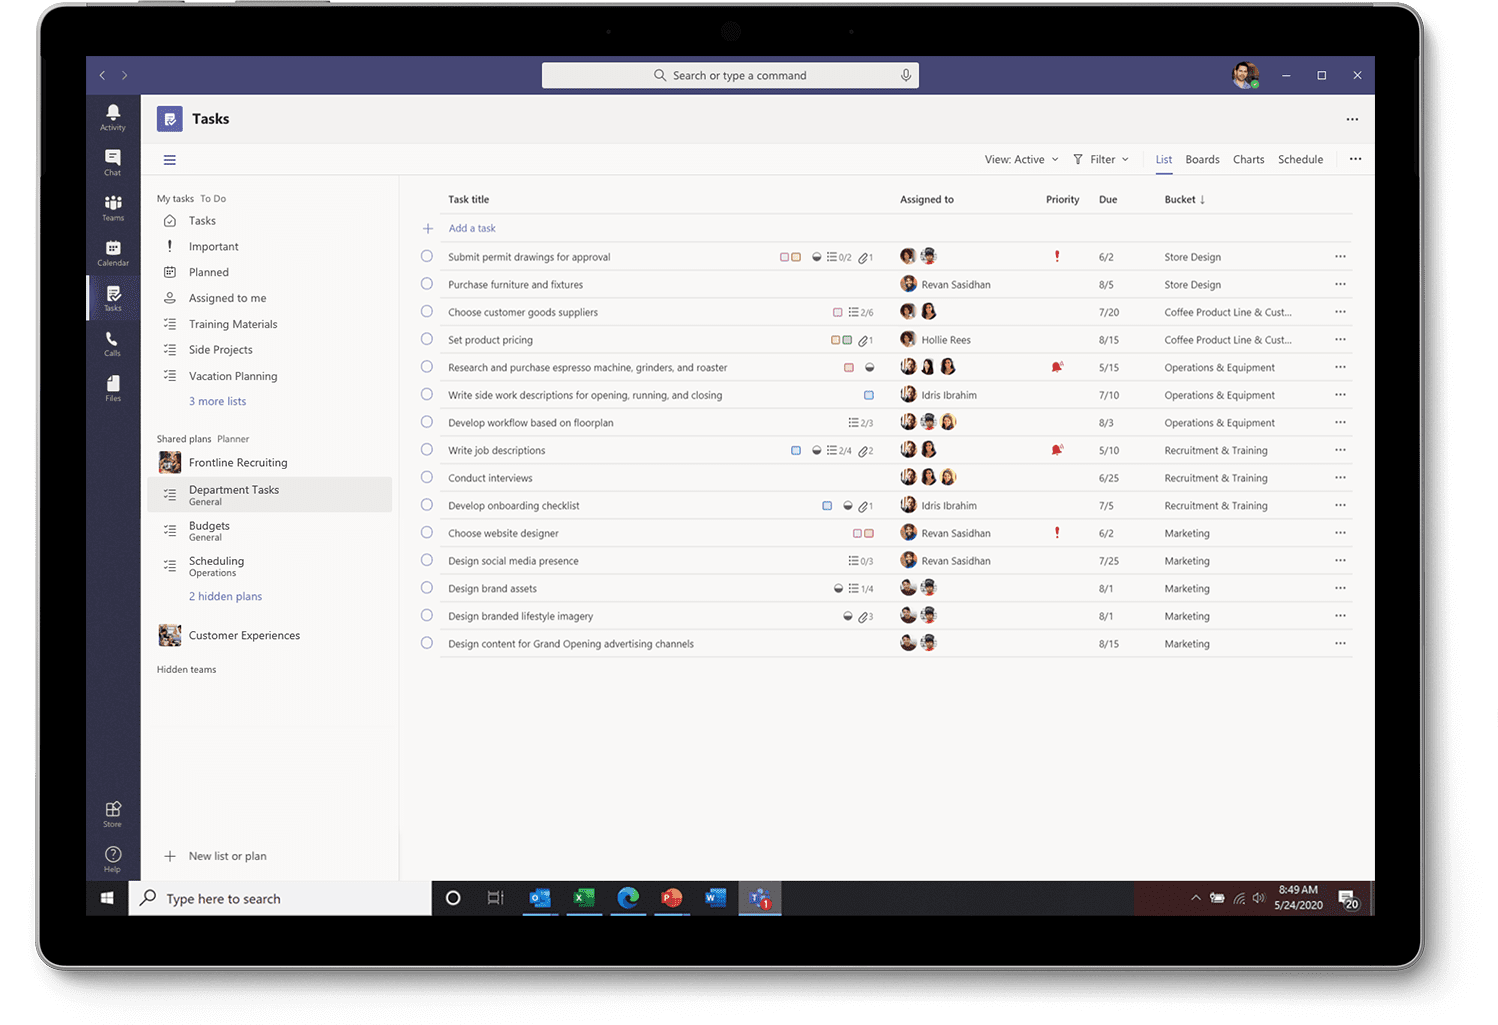
Task: Mark Set product pricing complete
Action: tap(427, 339)
